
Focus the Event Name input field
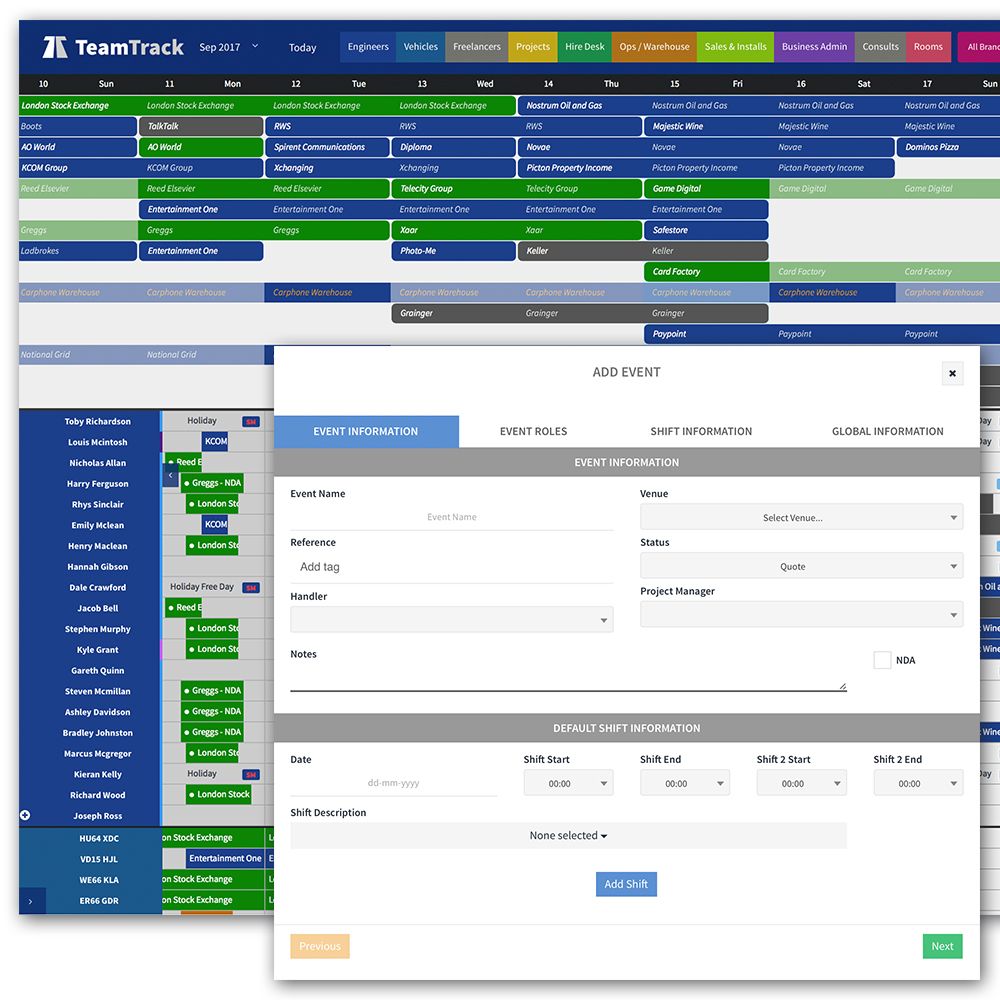coord(452,517)
